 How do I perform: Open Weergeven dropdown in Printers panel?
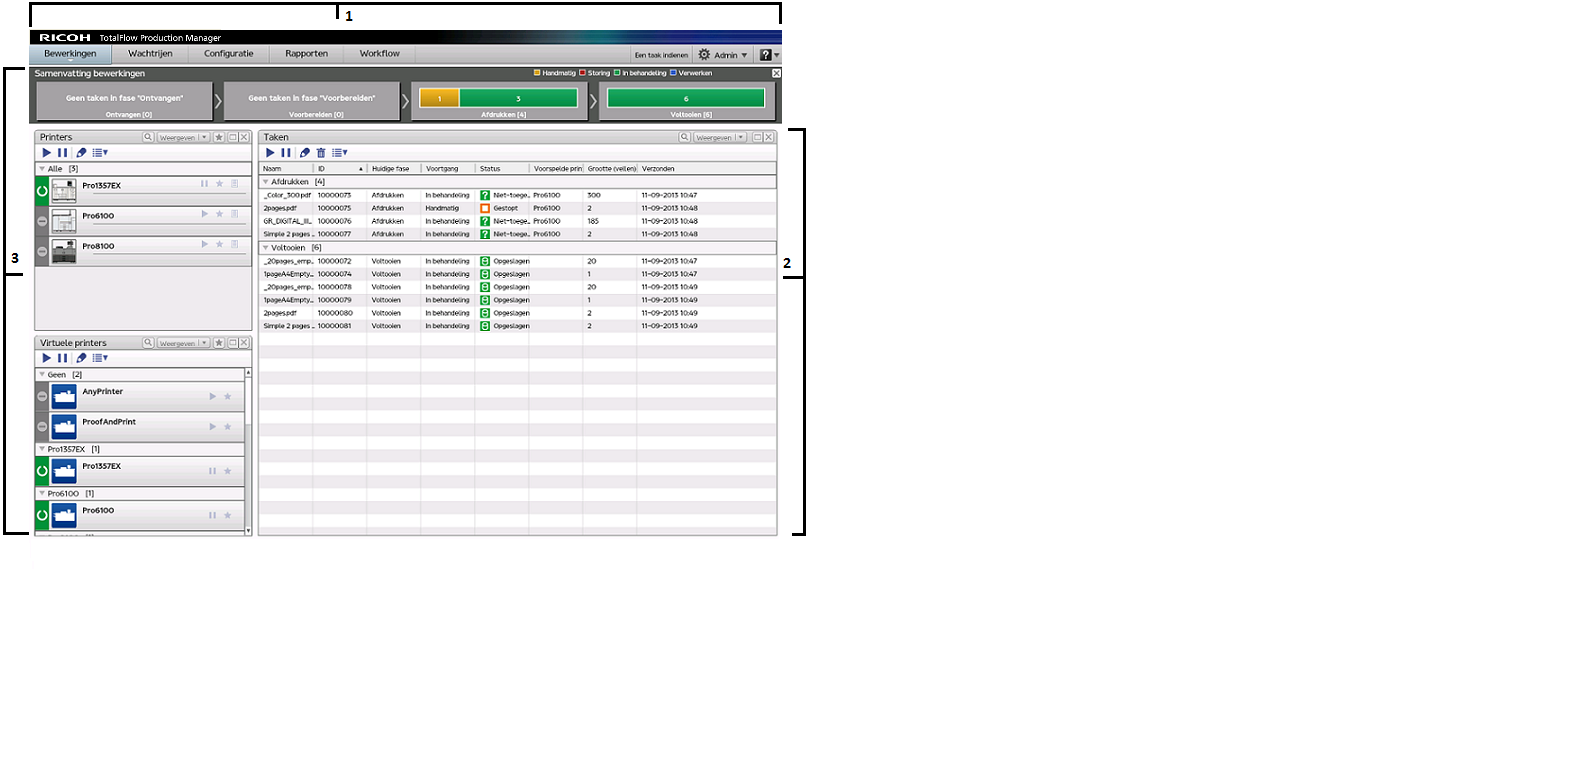[183, 137]
